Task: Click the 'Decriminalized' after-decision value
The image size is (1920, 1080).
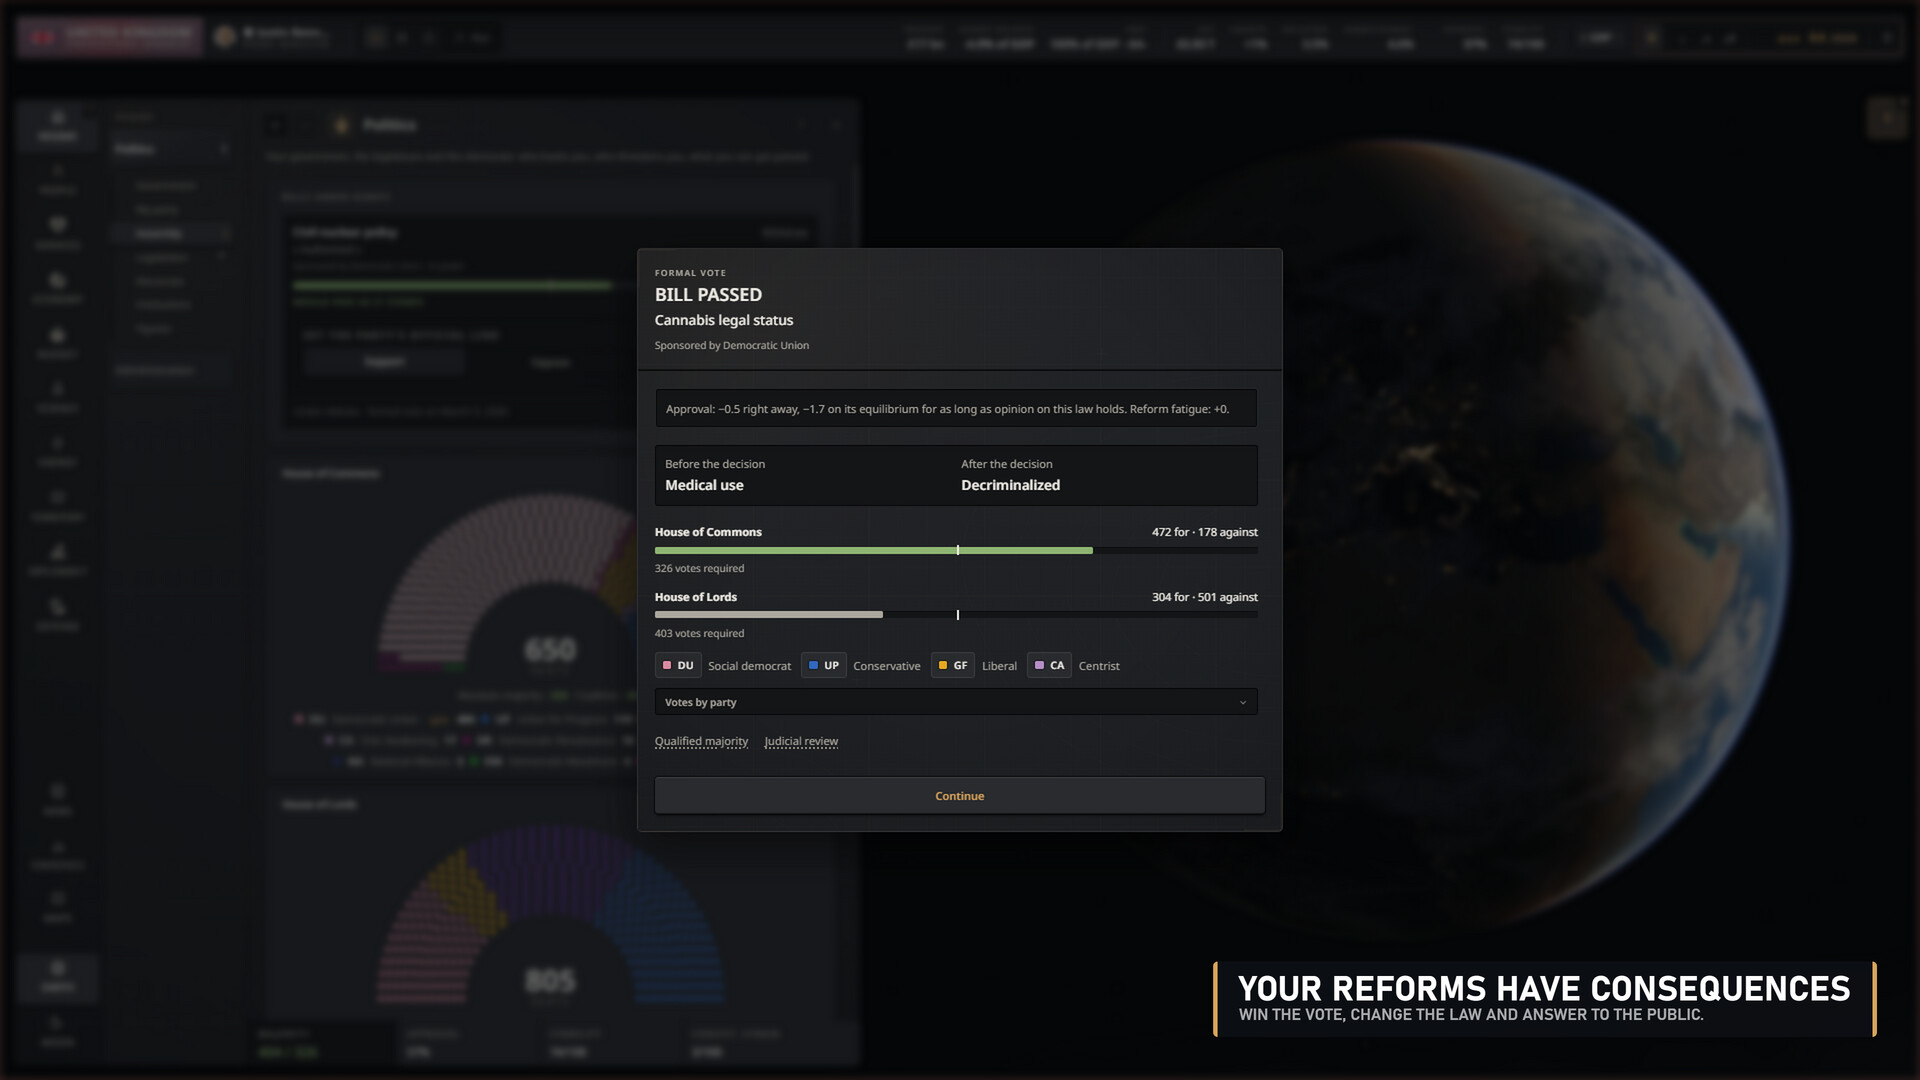Action: pos(1010,485)
